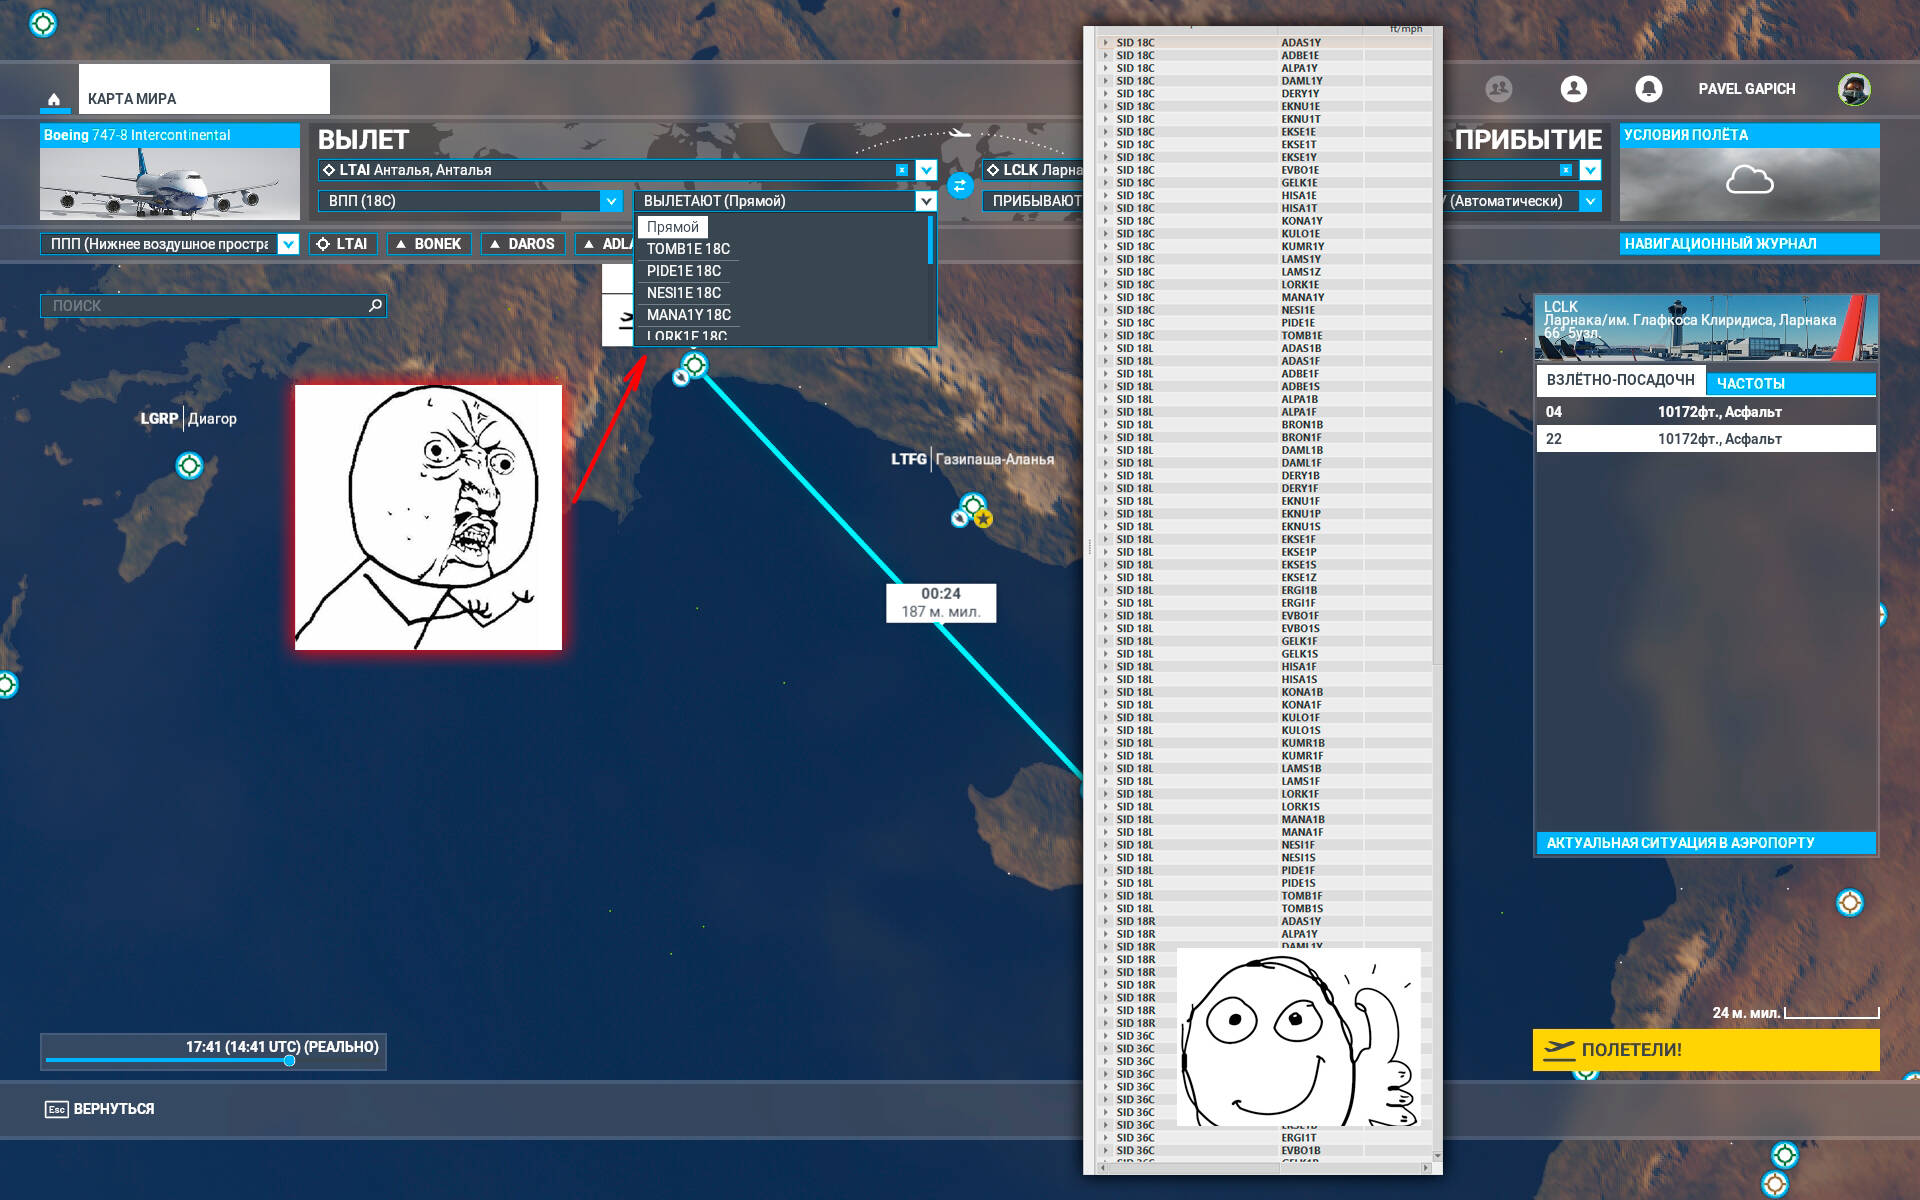Expand the arrival airport dropdown arrow

(x=1591, y=170)
